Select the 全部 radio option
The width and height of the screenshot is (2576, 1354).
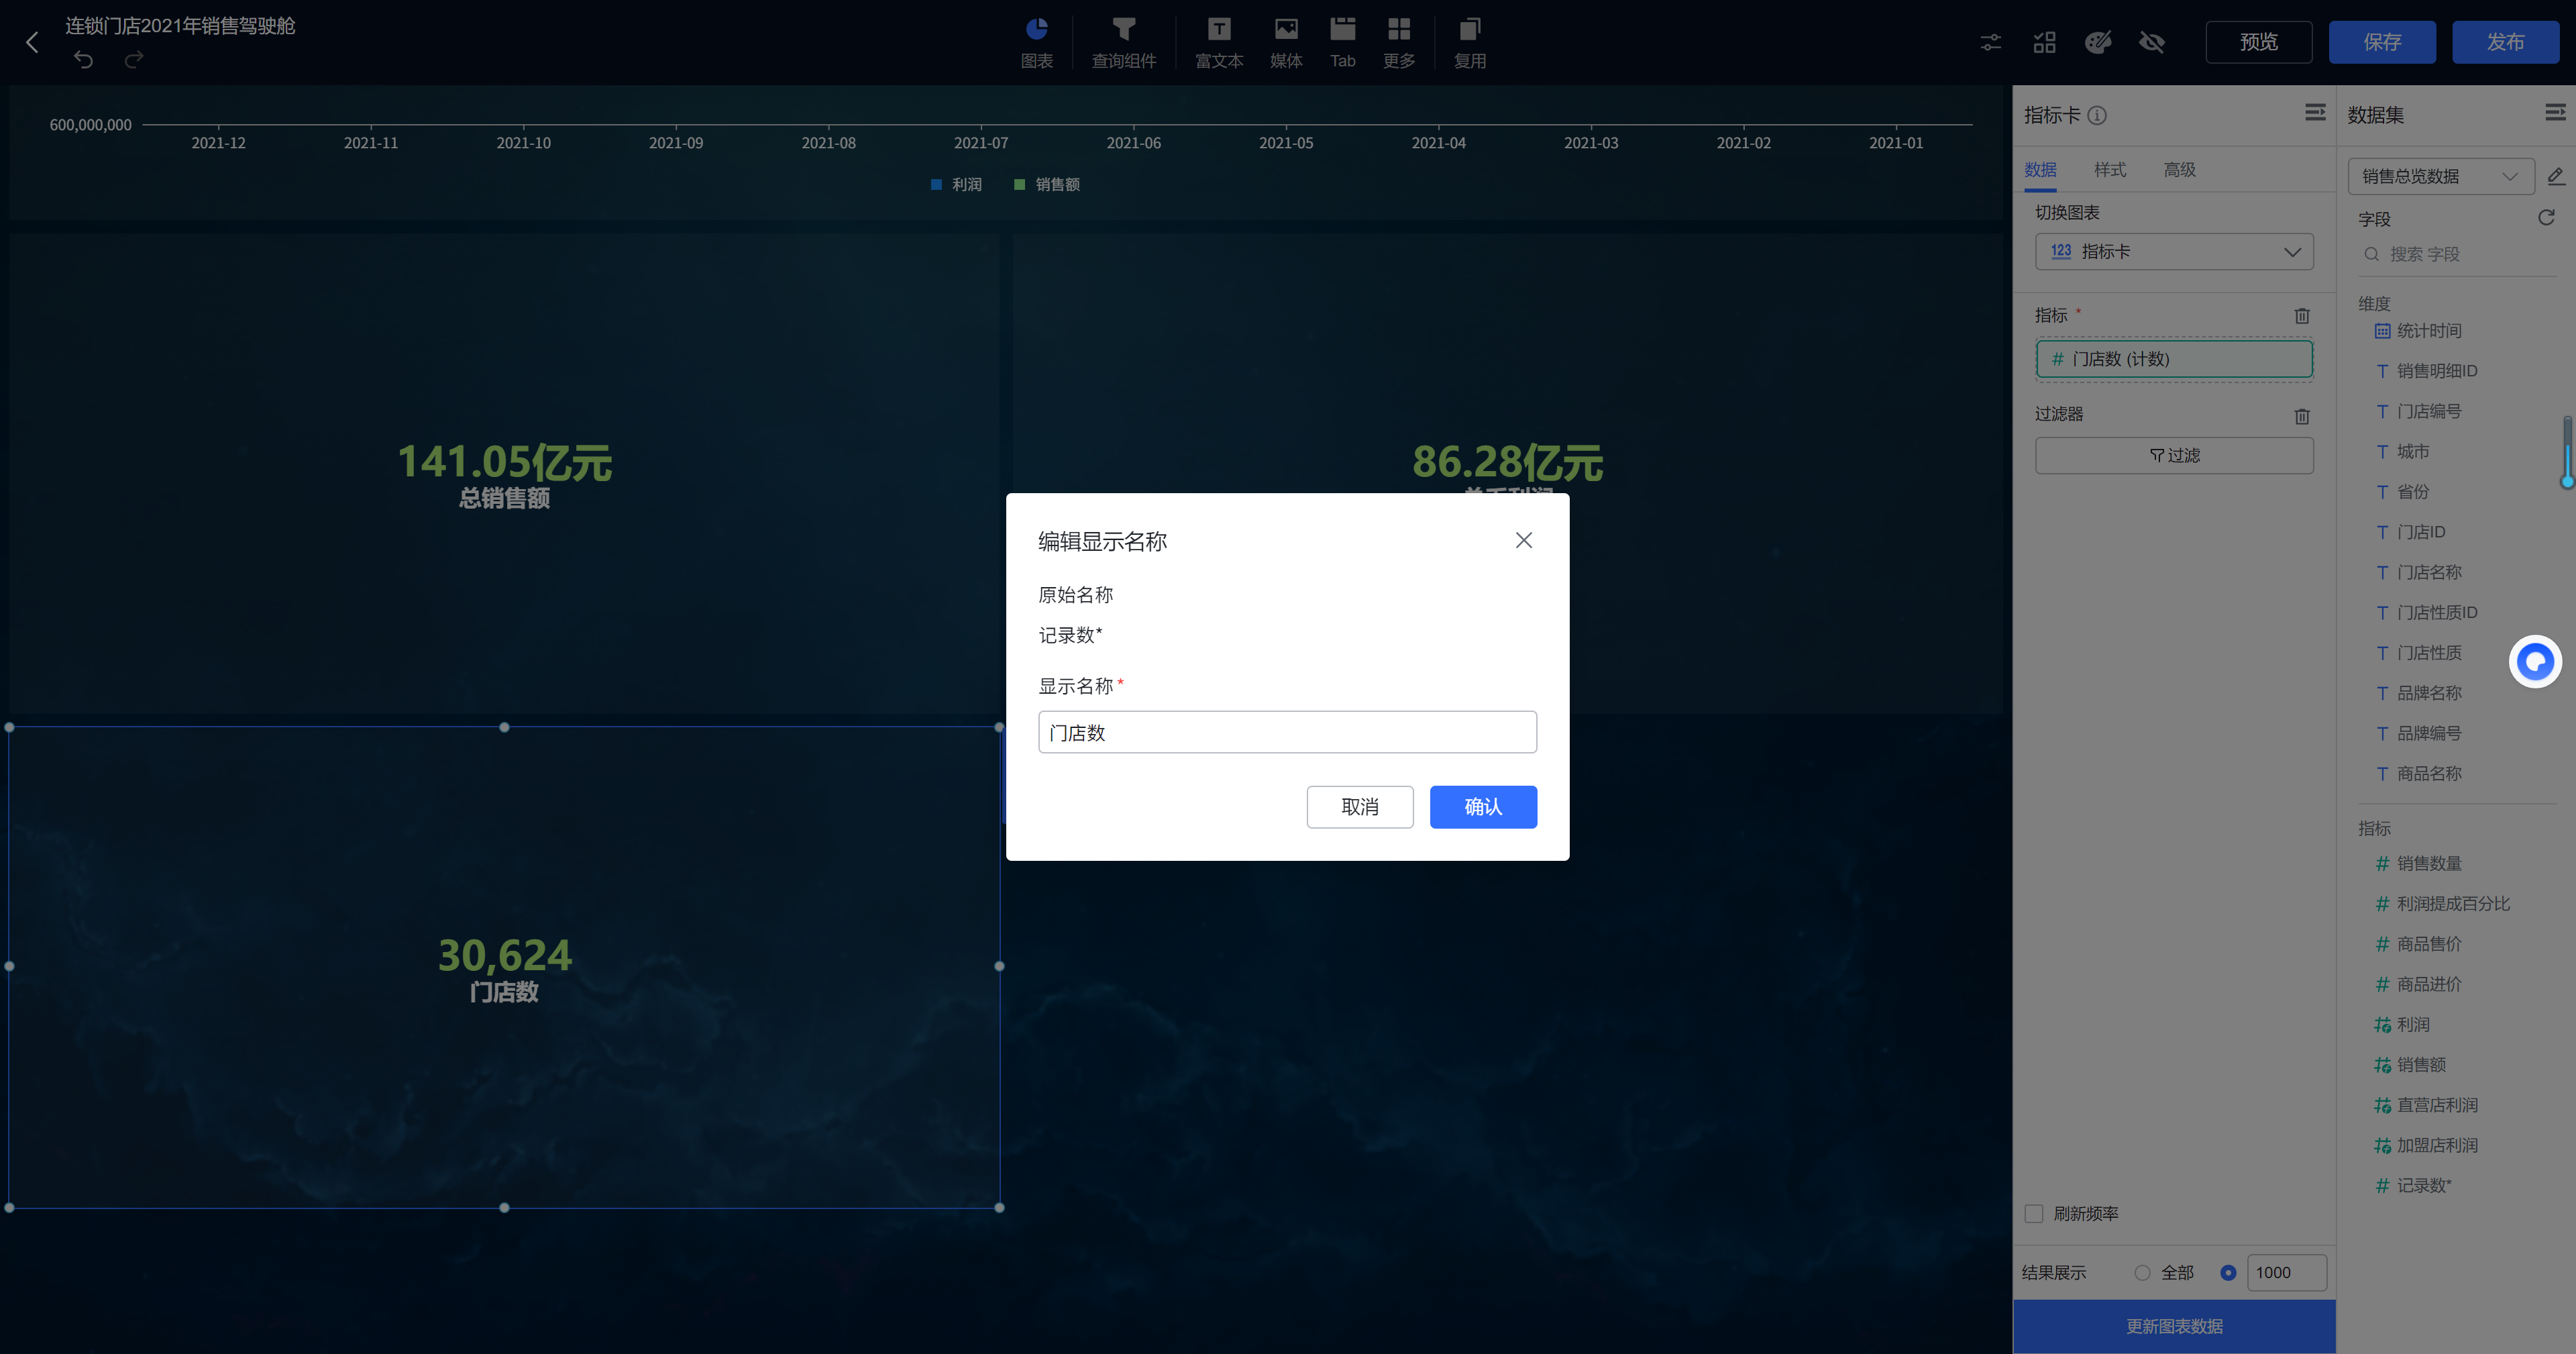tap(2141, 1273)
